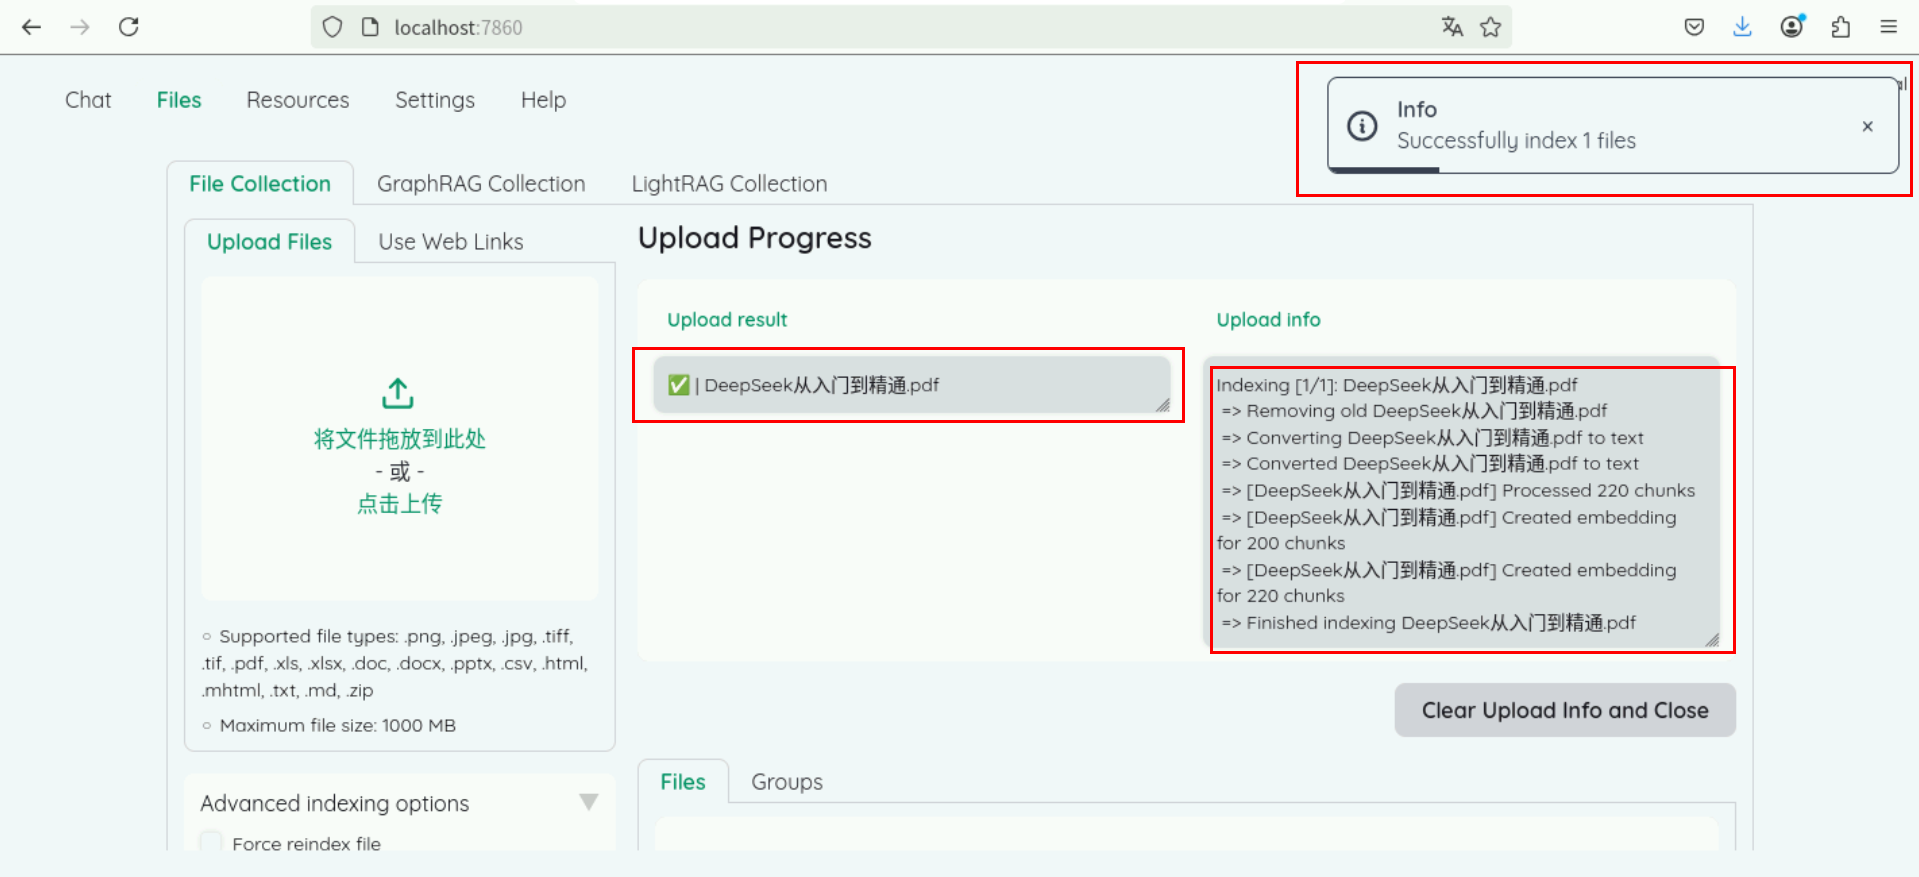Click the browser forward arrow
1919x877 pixels.
pyautogui.click(x=80, y=27)
